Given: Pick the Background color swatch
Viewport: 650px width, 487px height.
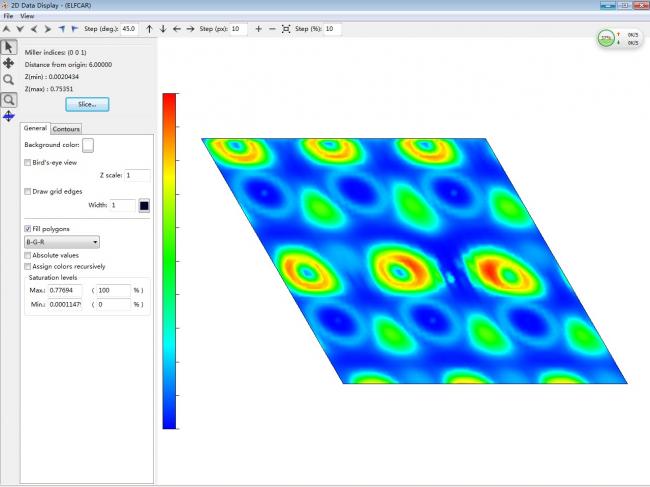Looking at the screenshot, I should 88,146.
